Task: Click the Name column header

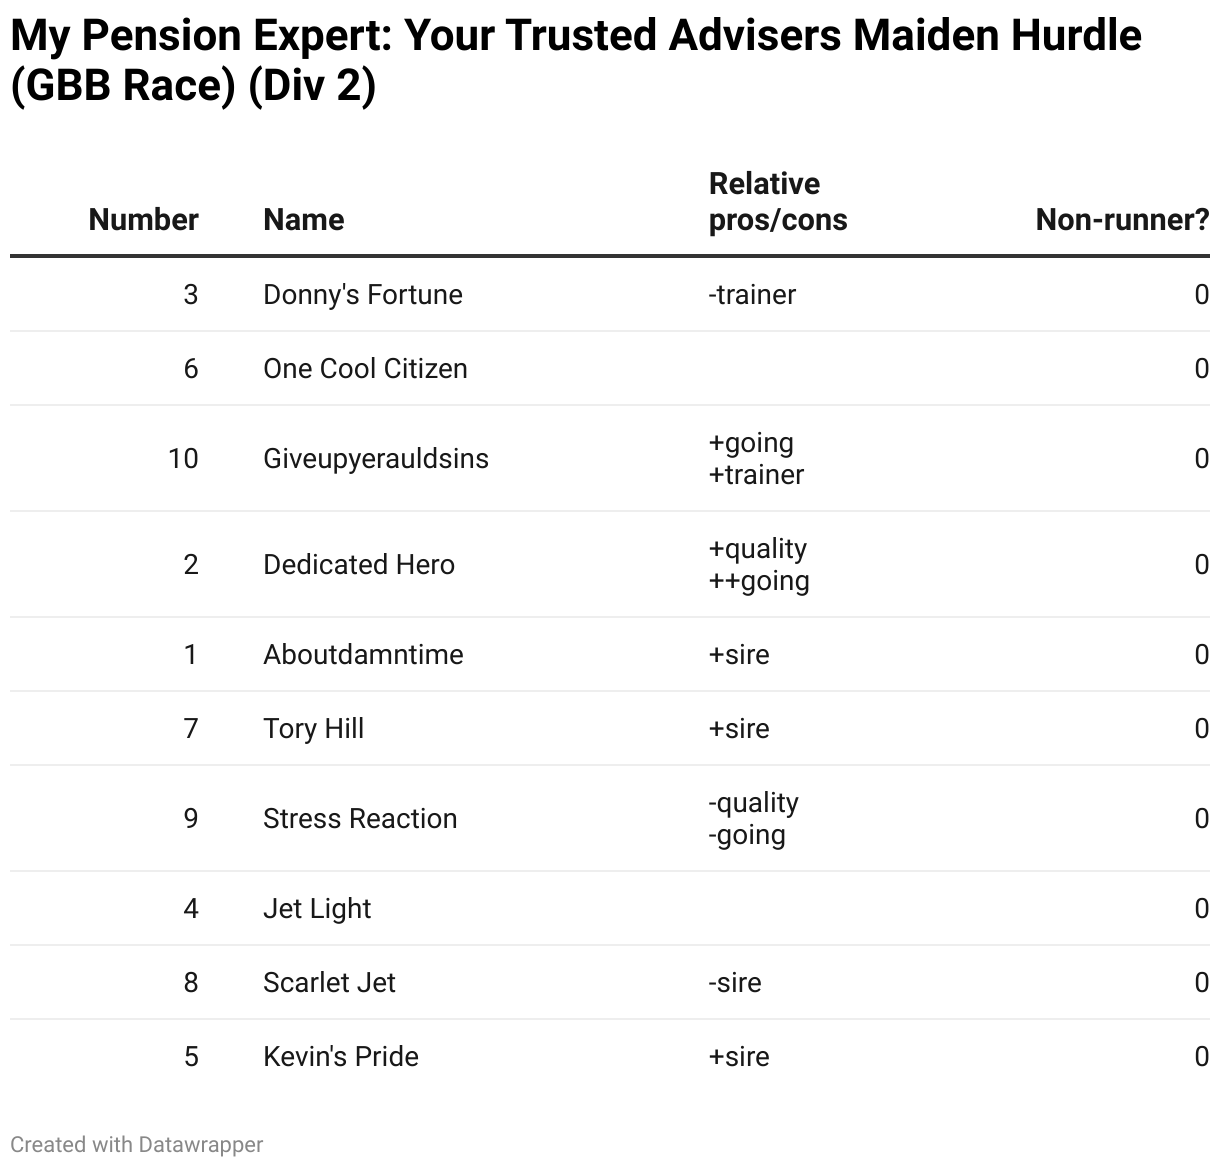Action: 304,220
